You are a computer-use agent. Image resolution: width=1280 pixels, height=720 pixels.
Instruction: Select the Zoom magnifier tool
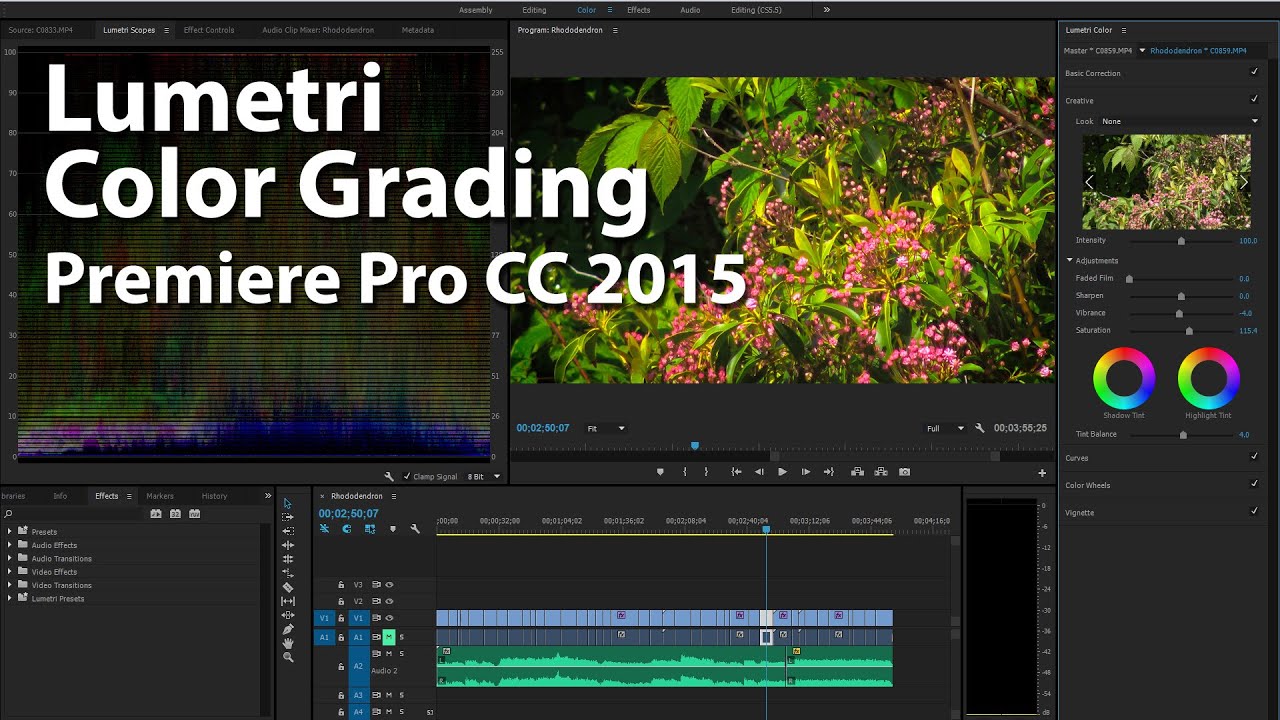(x=288, y=657)
